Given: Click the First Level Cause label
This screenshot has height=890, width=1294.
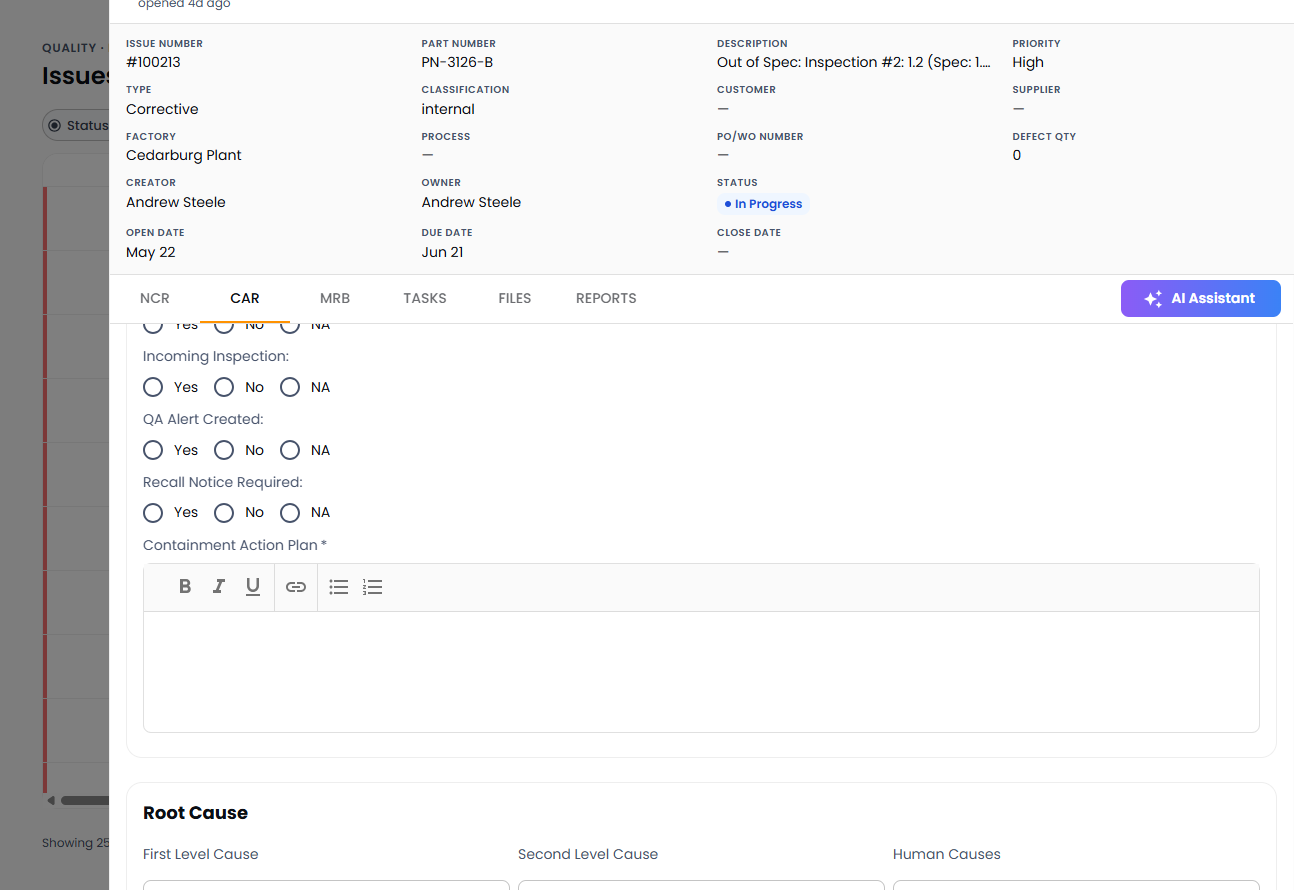Looking at the screenshot, I should click(x=201, y=854).
